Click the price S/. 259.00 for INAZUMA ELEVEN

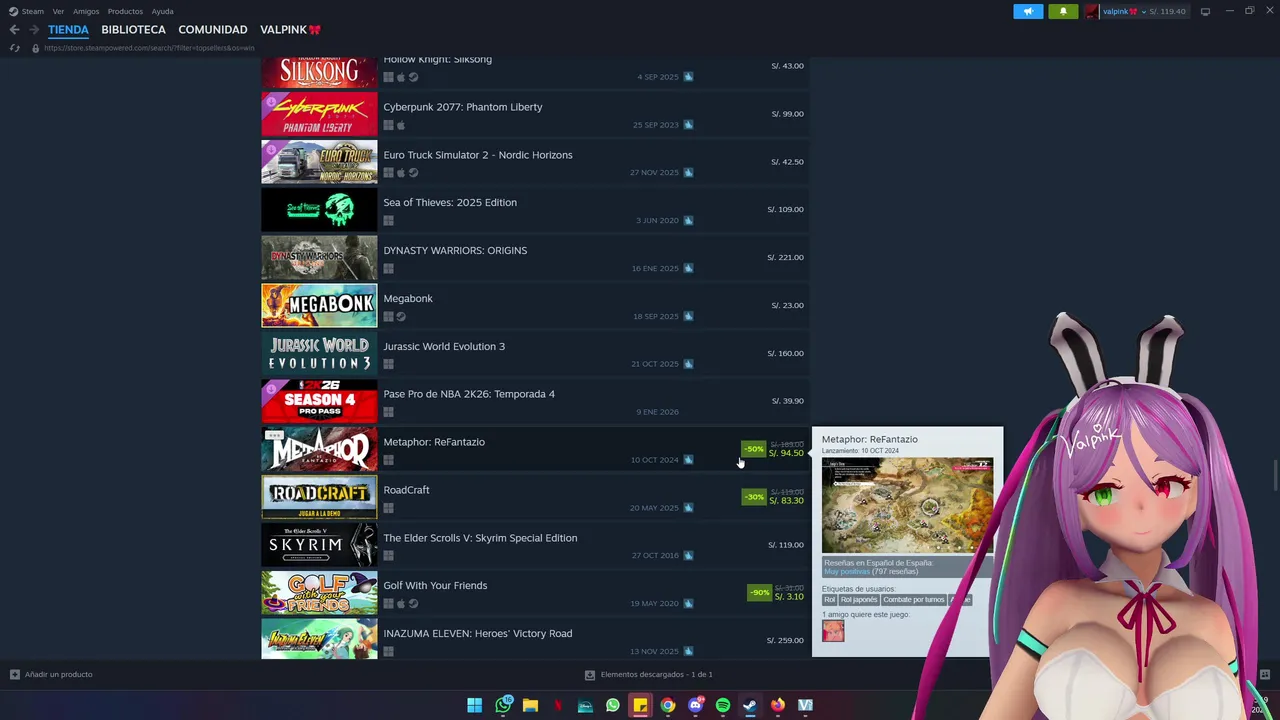tap(785, 641)
